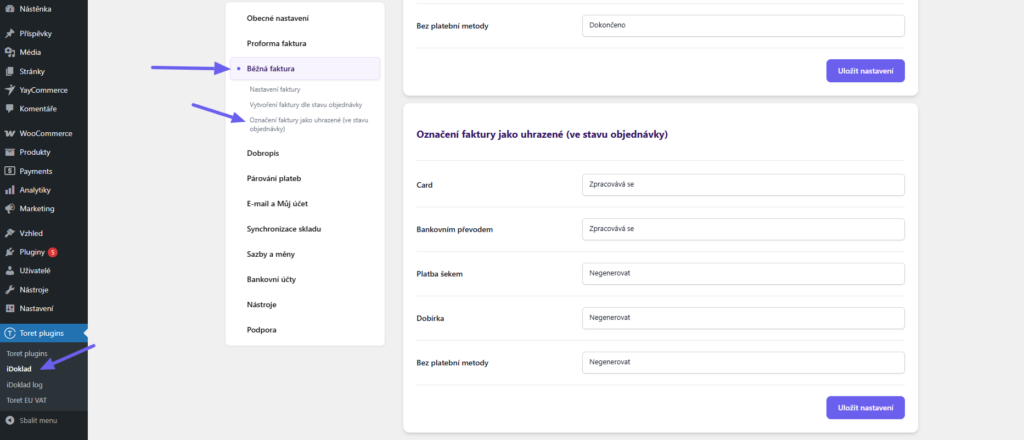This screenshot has height=440, width=1024.
Task: Open lower Bez platební metody dropdown showing Negenerovat
Action: (743, 362)
